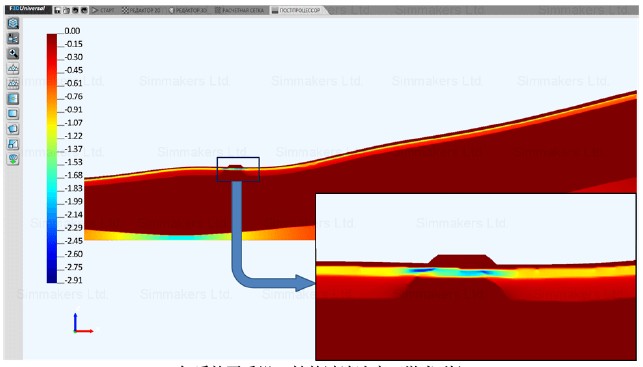Click the 3D cube view icon in sidebar
The width and height of the screenshot is (643, 367).
pos(13,23)
